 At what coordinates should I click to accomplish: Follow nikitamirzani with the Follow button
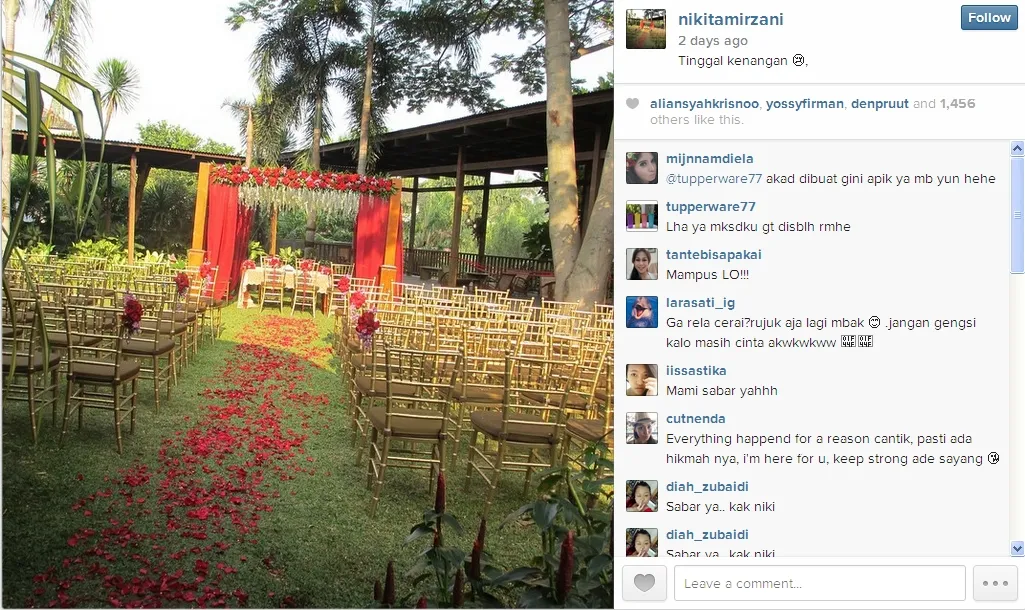click(x=989, y=18)
